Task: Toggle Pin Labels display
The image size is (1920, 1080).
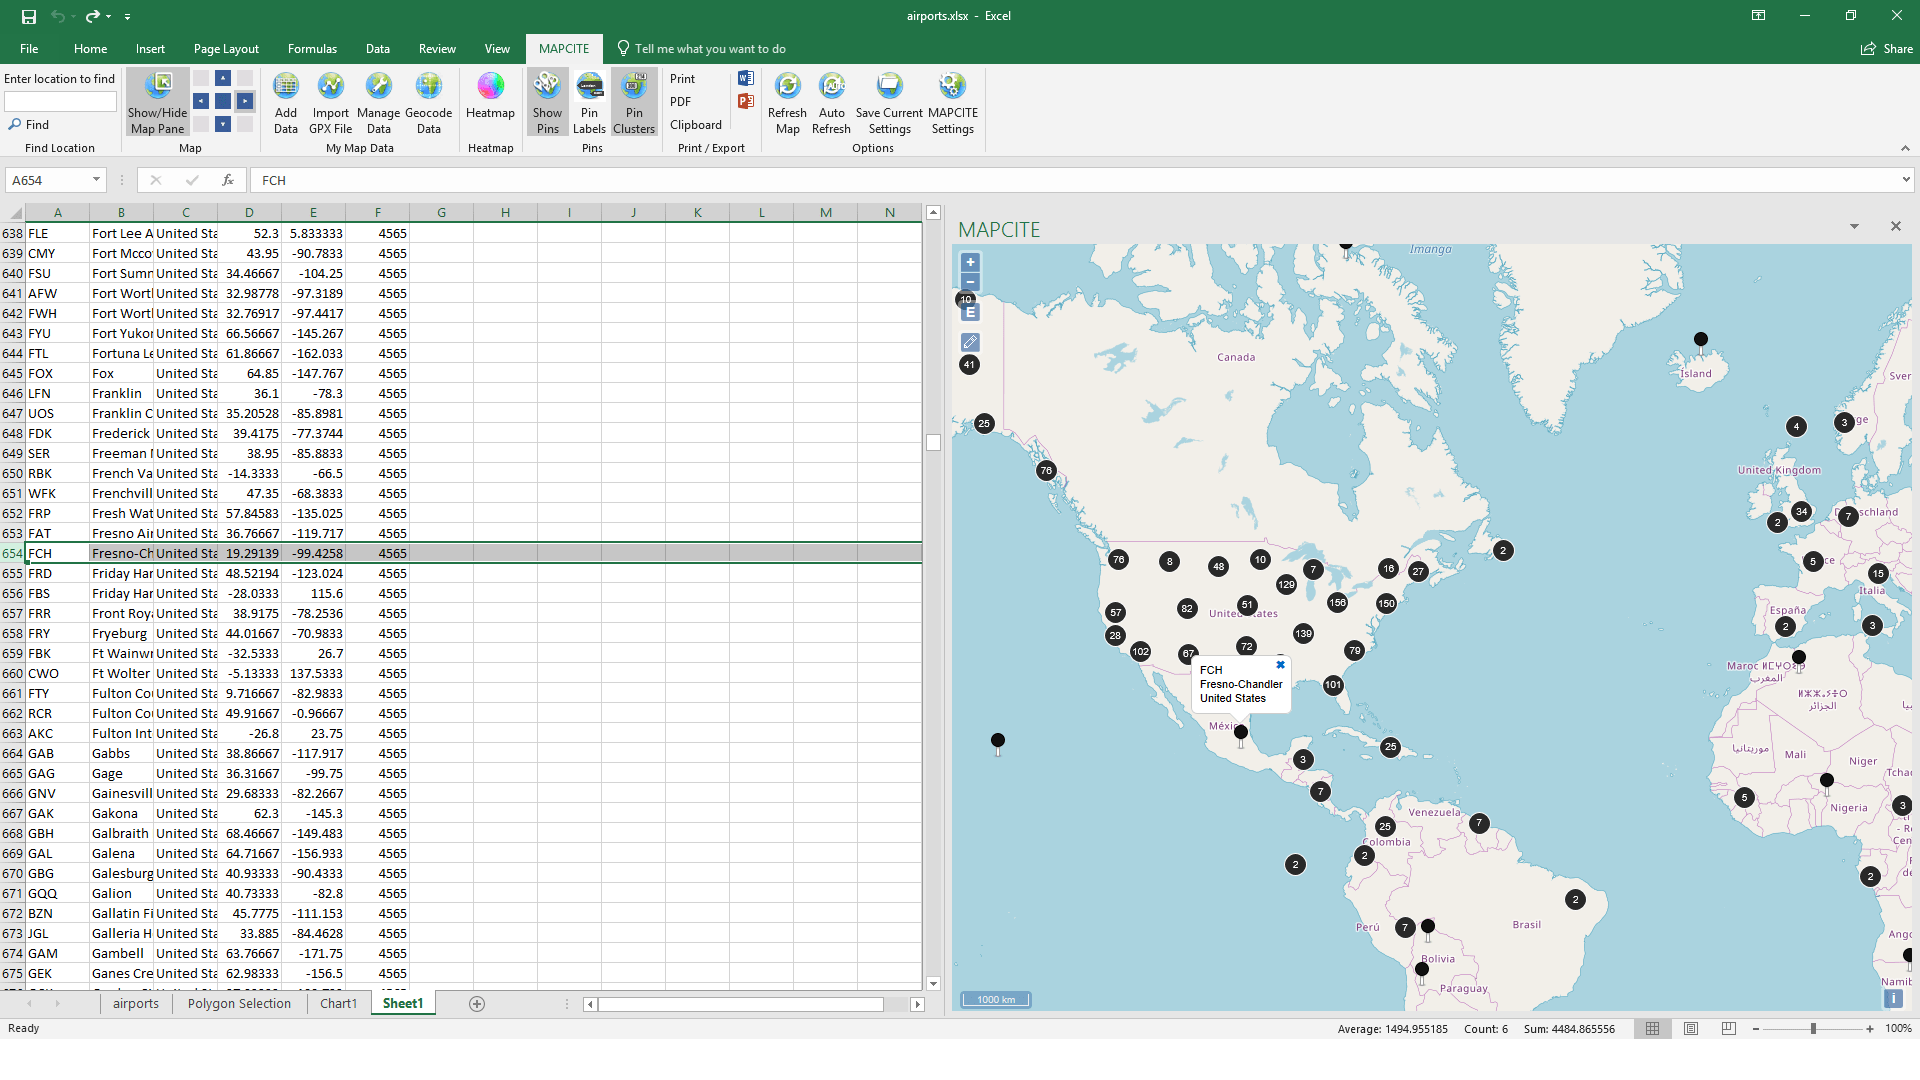Action: coord(590,102)
